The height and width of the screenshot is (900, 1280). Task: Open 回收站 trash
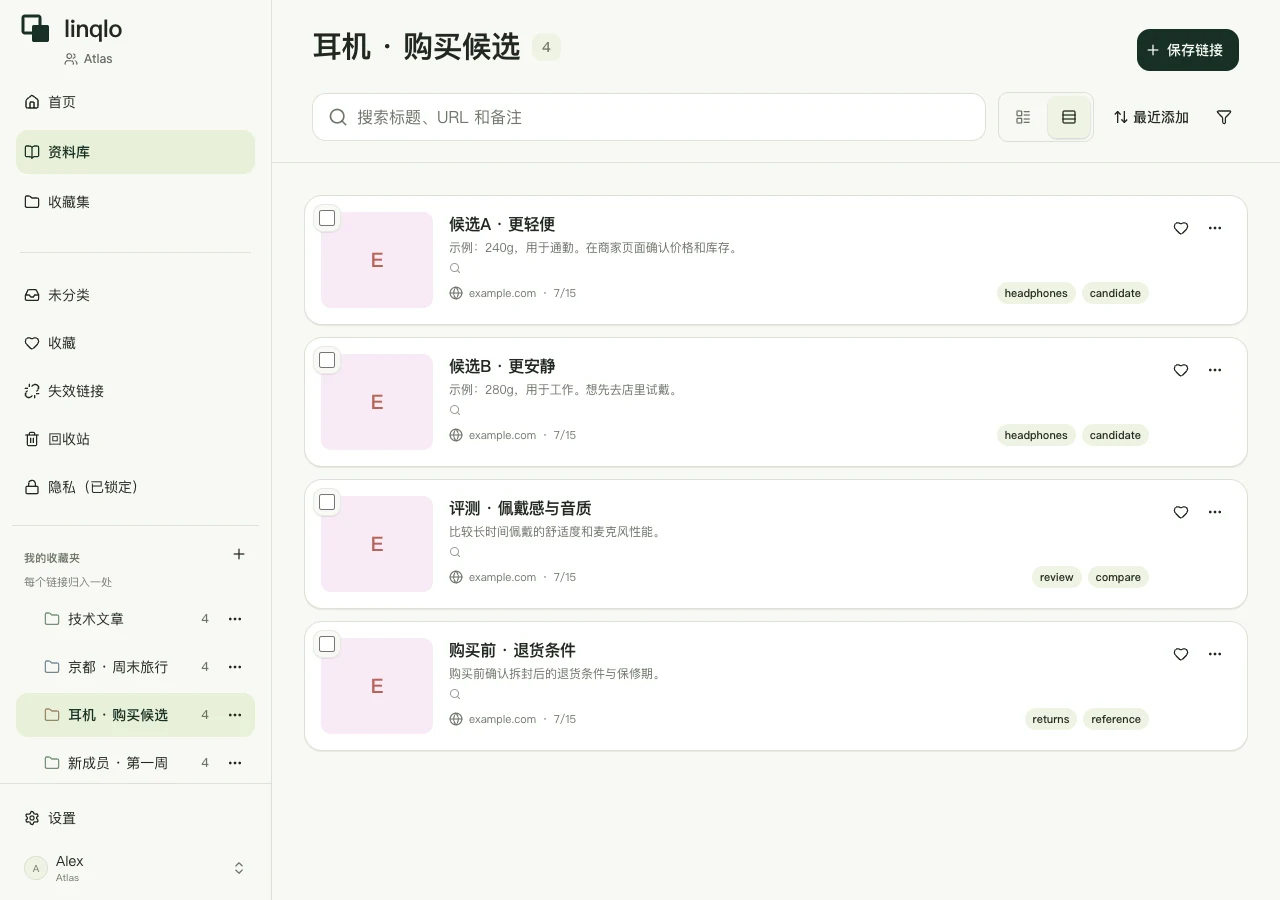click(135, 439)
